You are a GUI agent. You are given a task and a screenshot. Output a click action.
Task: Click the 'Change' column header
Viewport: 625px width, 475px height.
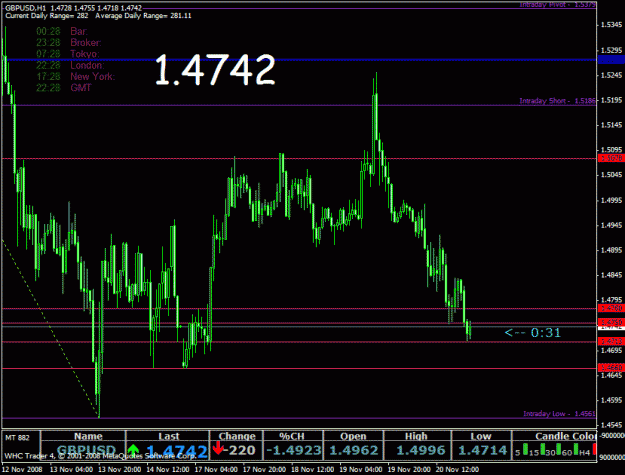pos(237,436)
